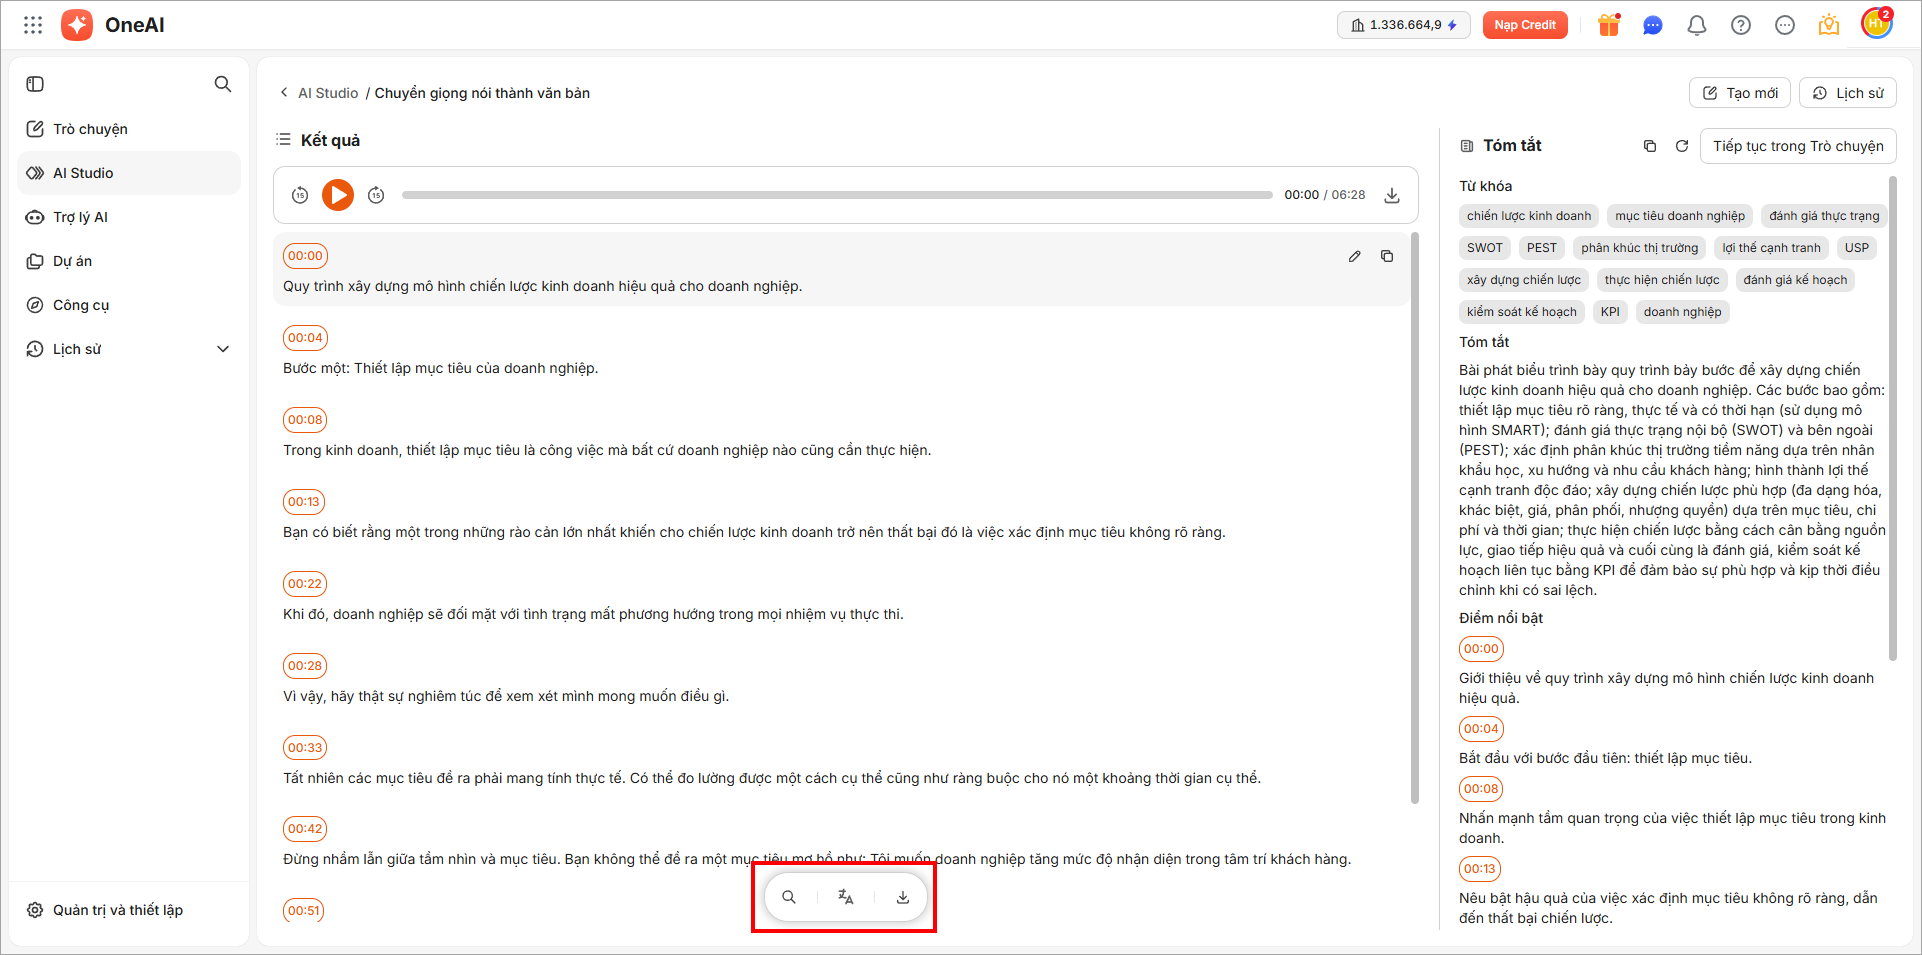Click the summary panel scrollbar

(1893, 418)
